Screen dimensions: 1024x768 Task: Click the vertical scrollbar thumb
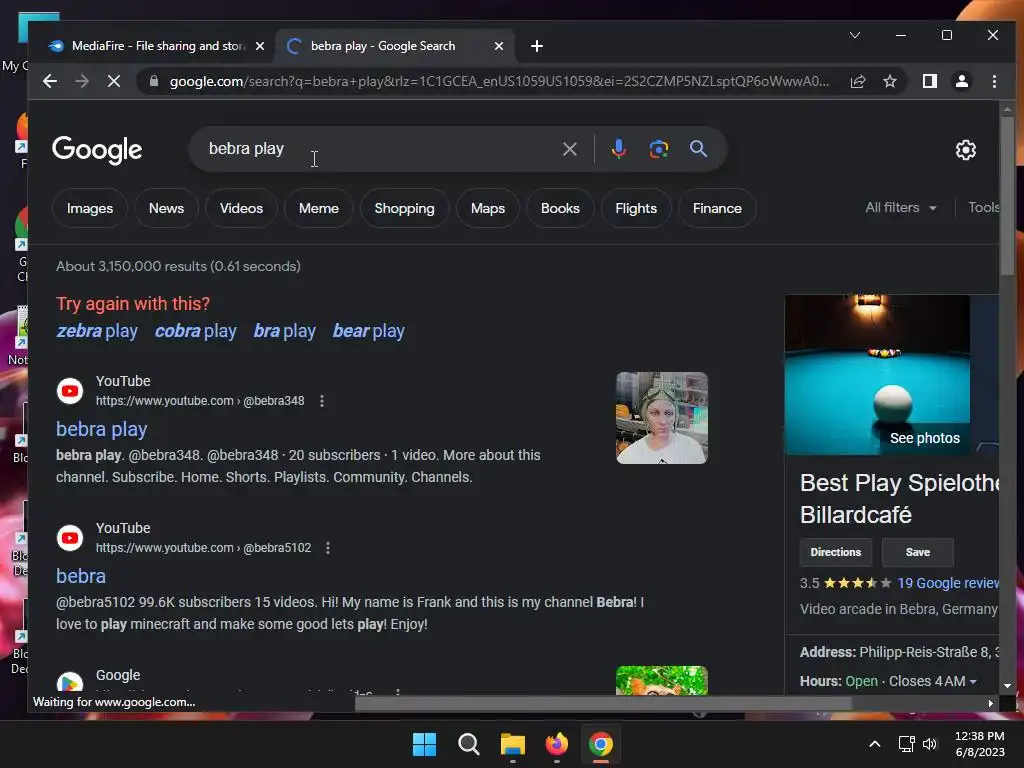(1007, 196)
